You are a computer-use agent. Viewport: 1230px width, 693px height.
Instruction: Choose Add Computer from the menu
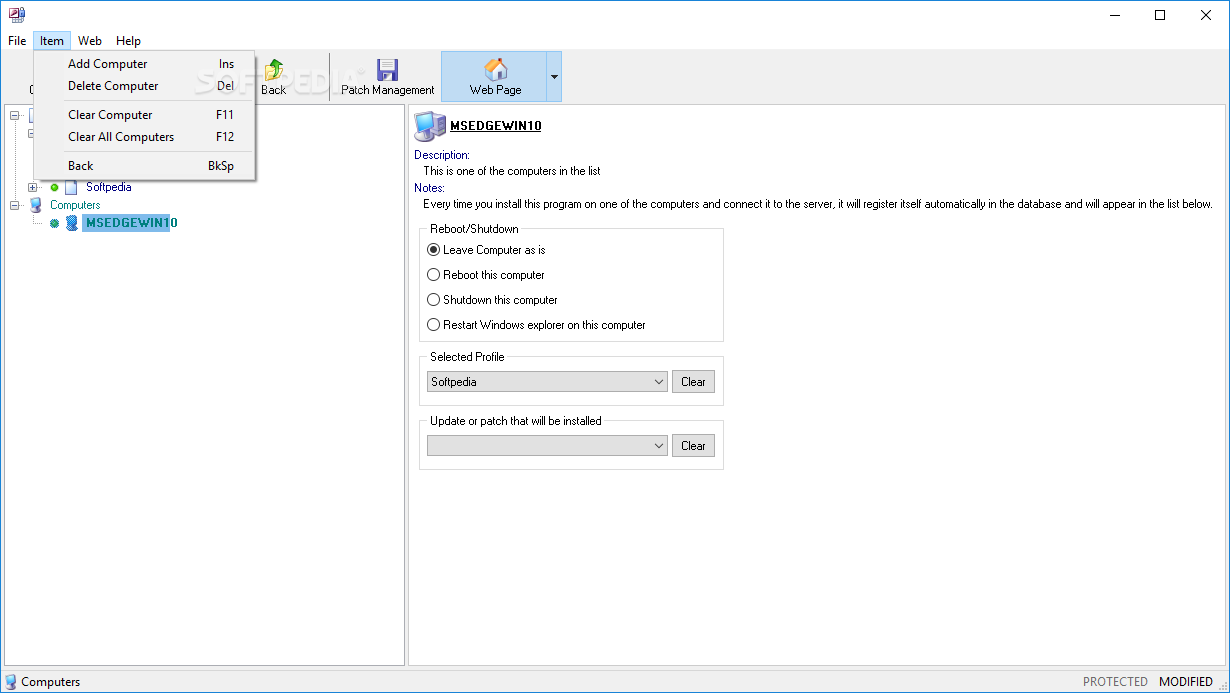pos(145,64)
